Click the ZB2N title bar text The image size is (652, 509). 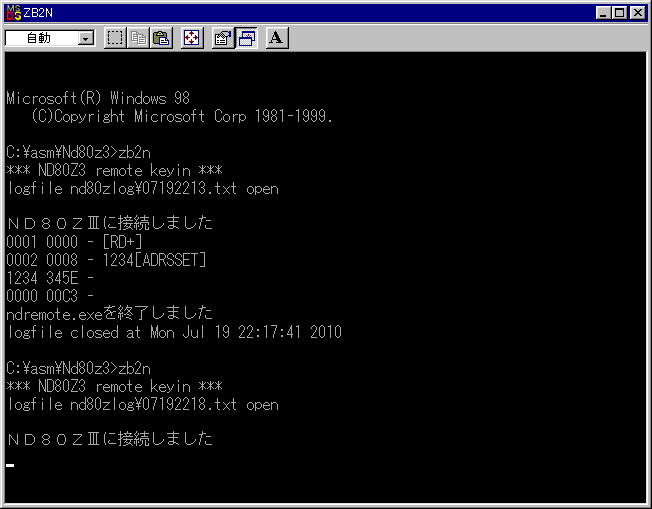[x=38, y=13]
